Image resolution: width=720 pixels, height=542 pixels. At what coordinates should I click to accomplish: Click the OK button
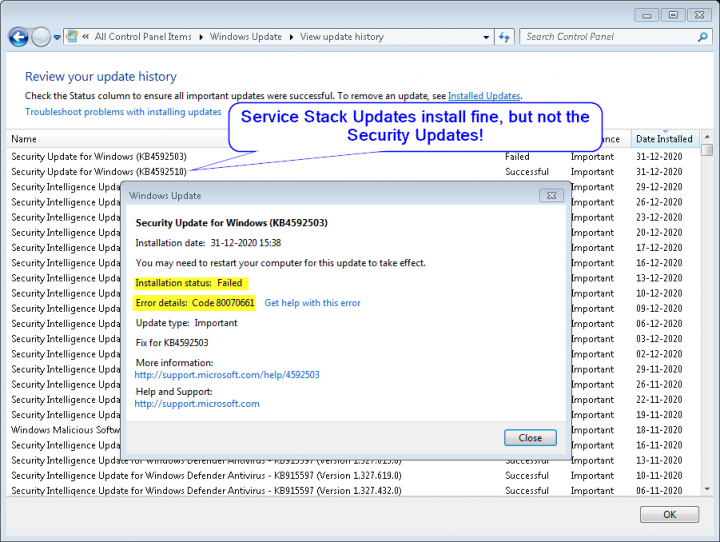669,514
